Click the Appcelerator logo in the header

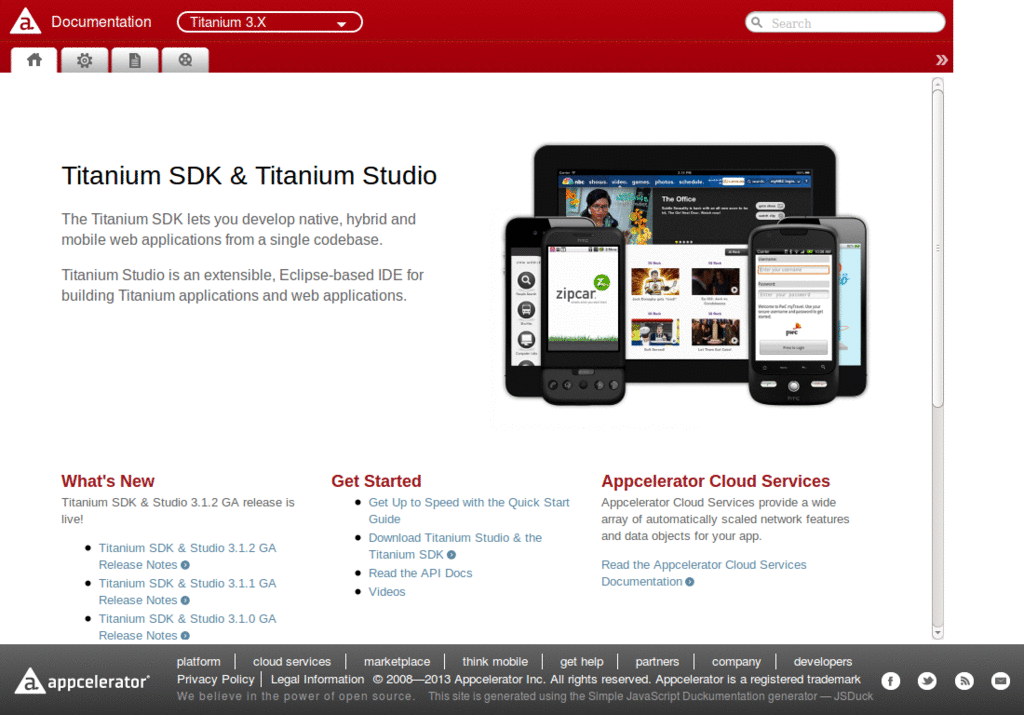click(x=25, y=21)
